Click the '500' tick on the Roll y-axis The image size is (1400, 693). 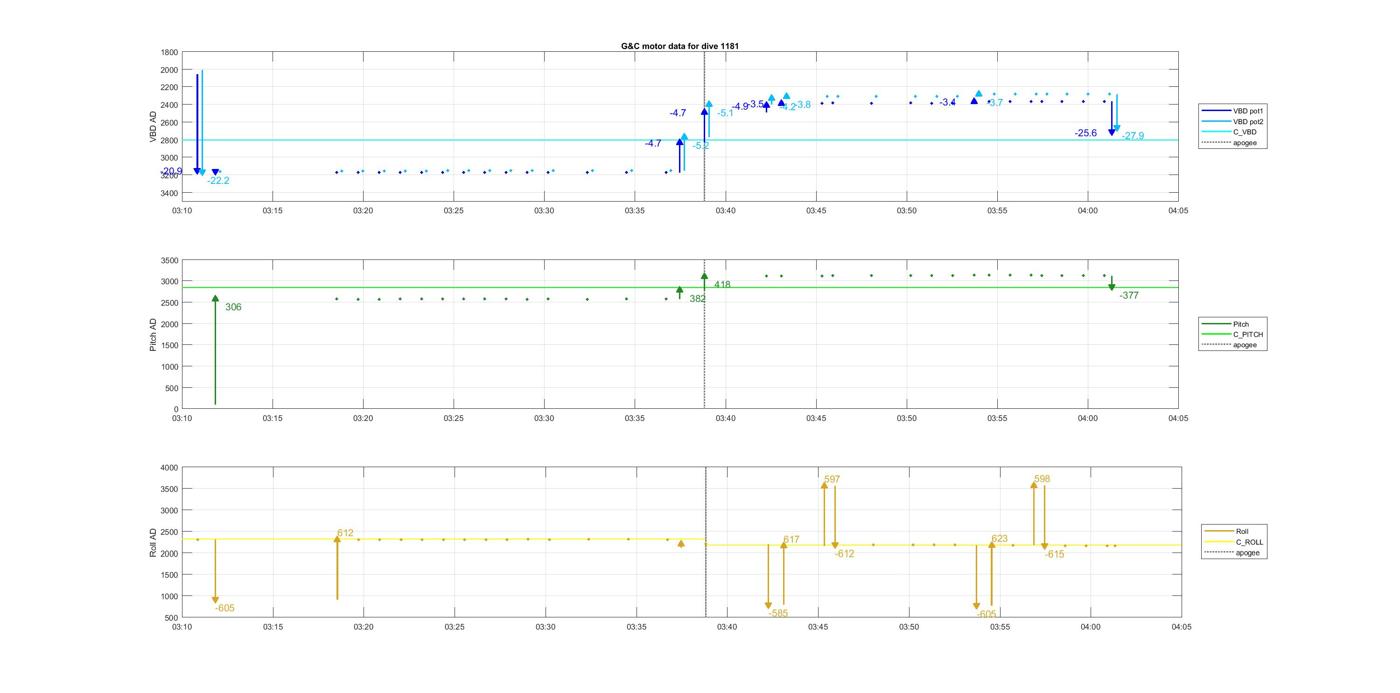coord(173,617)
